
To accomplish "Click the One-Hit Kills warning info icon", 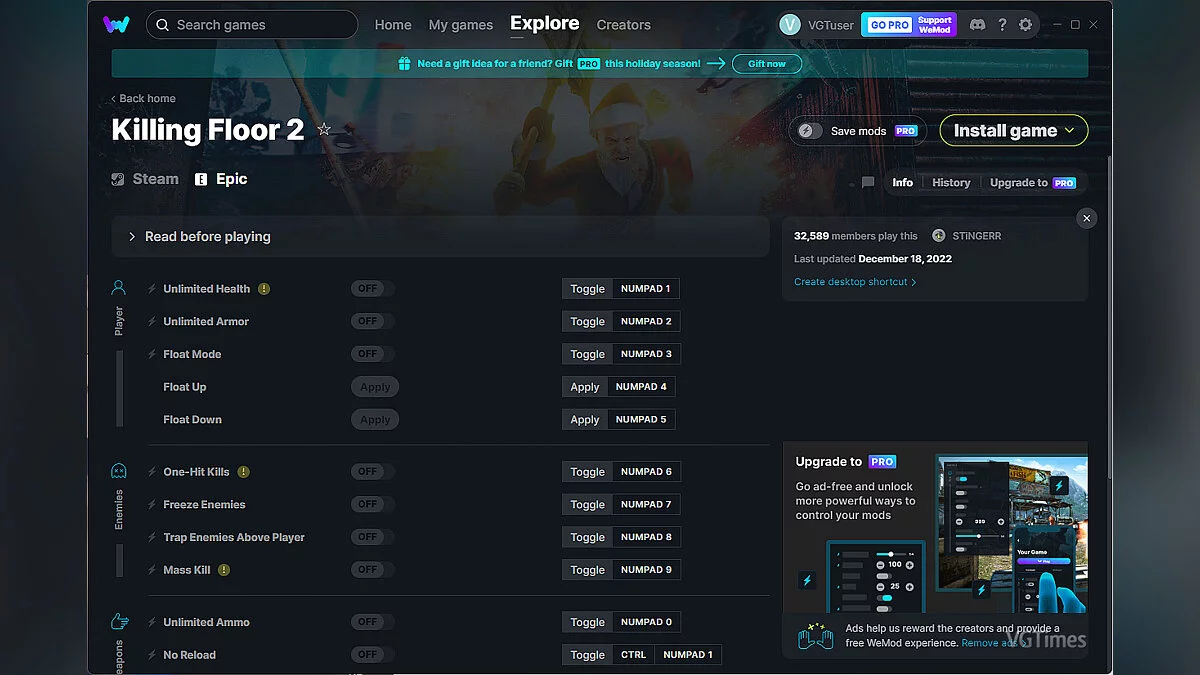I will [243, 472].
